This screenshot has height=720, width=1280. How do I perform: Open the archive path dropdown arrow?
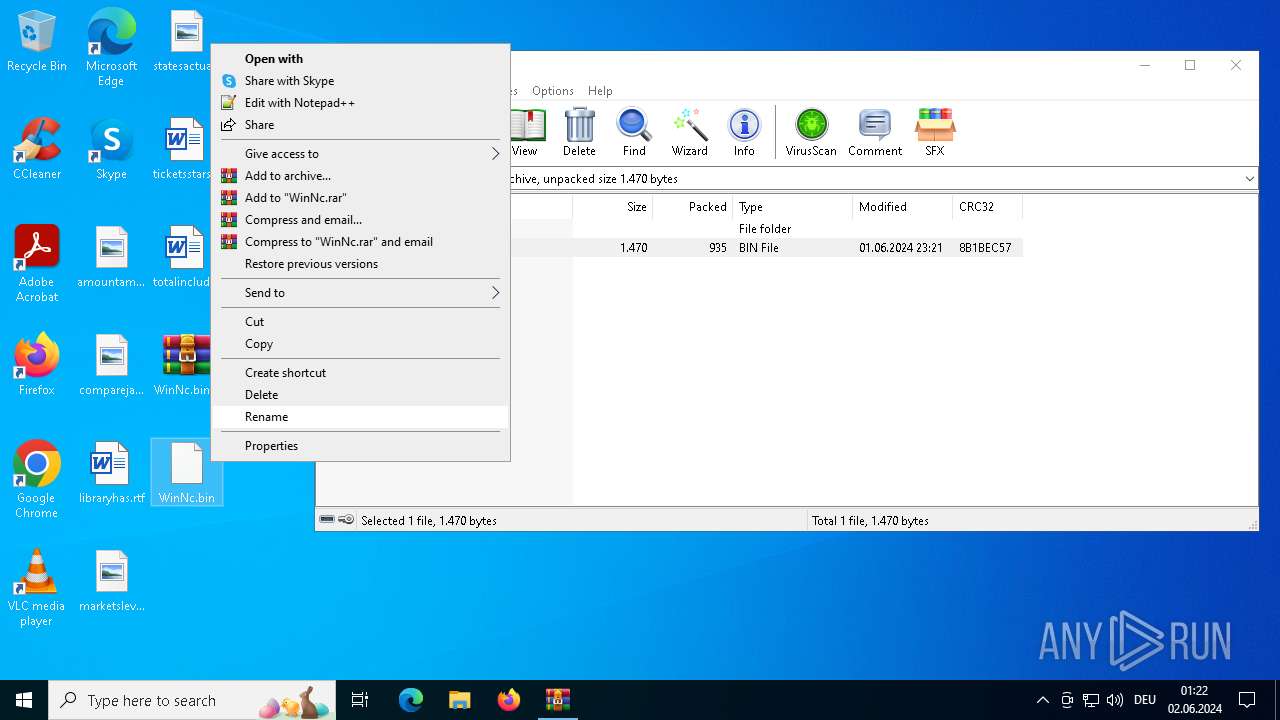1249,179
